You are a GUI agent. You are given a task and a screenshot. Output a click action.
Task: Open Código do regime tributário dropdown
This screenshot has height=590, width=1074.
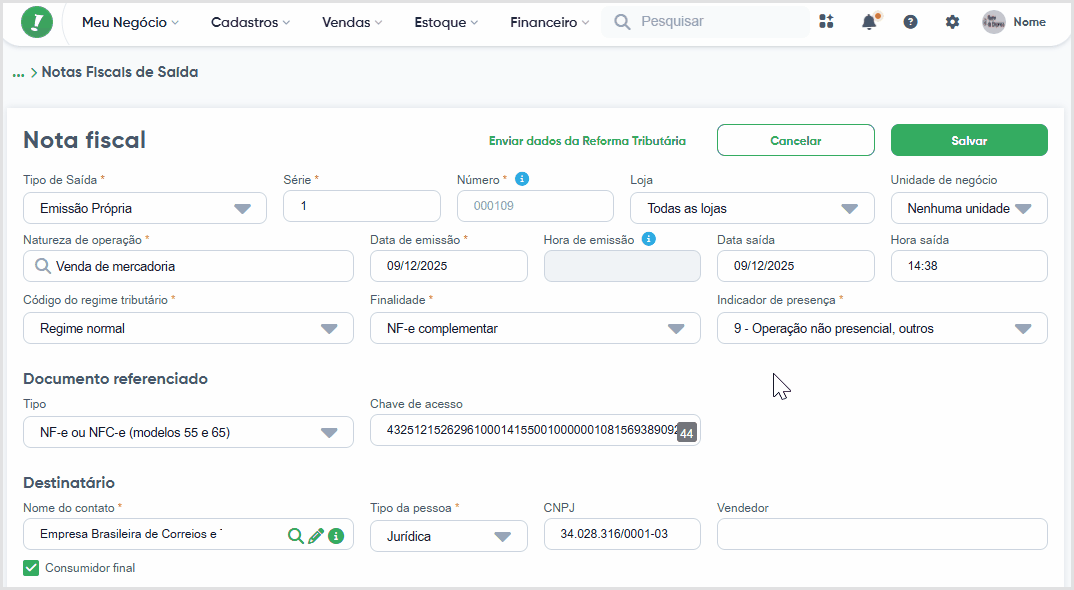coord(188,328)
